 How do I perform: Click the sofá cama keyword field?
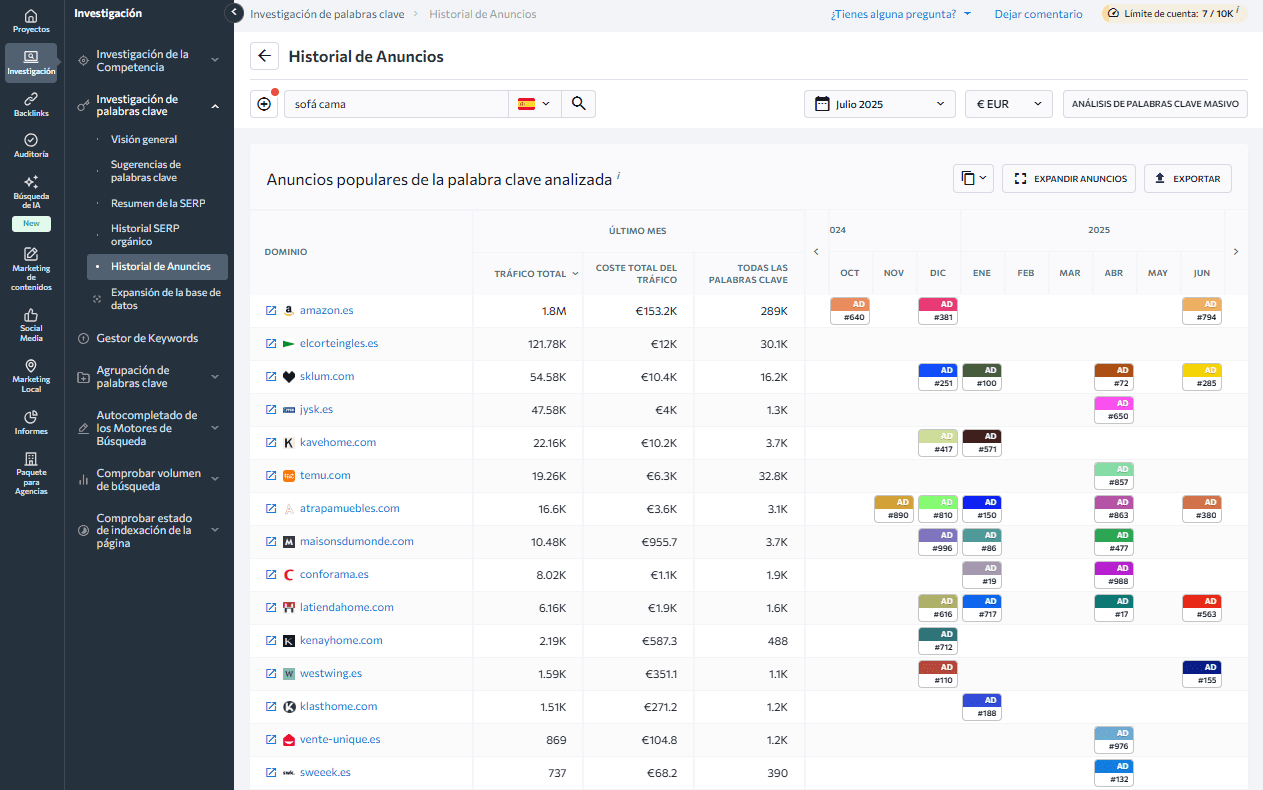396,104
